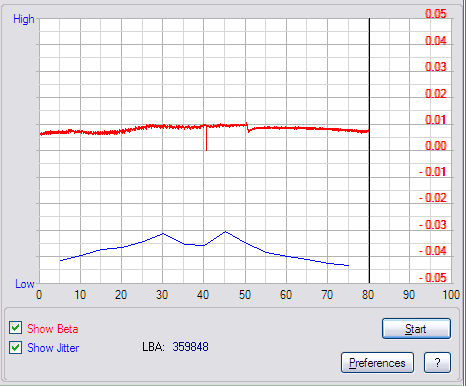Click the 0.00 beta axis value

coord(436,146)
